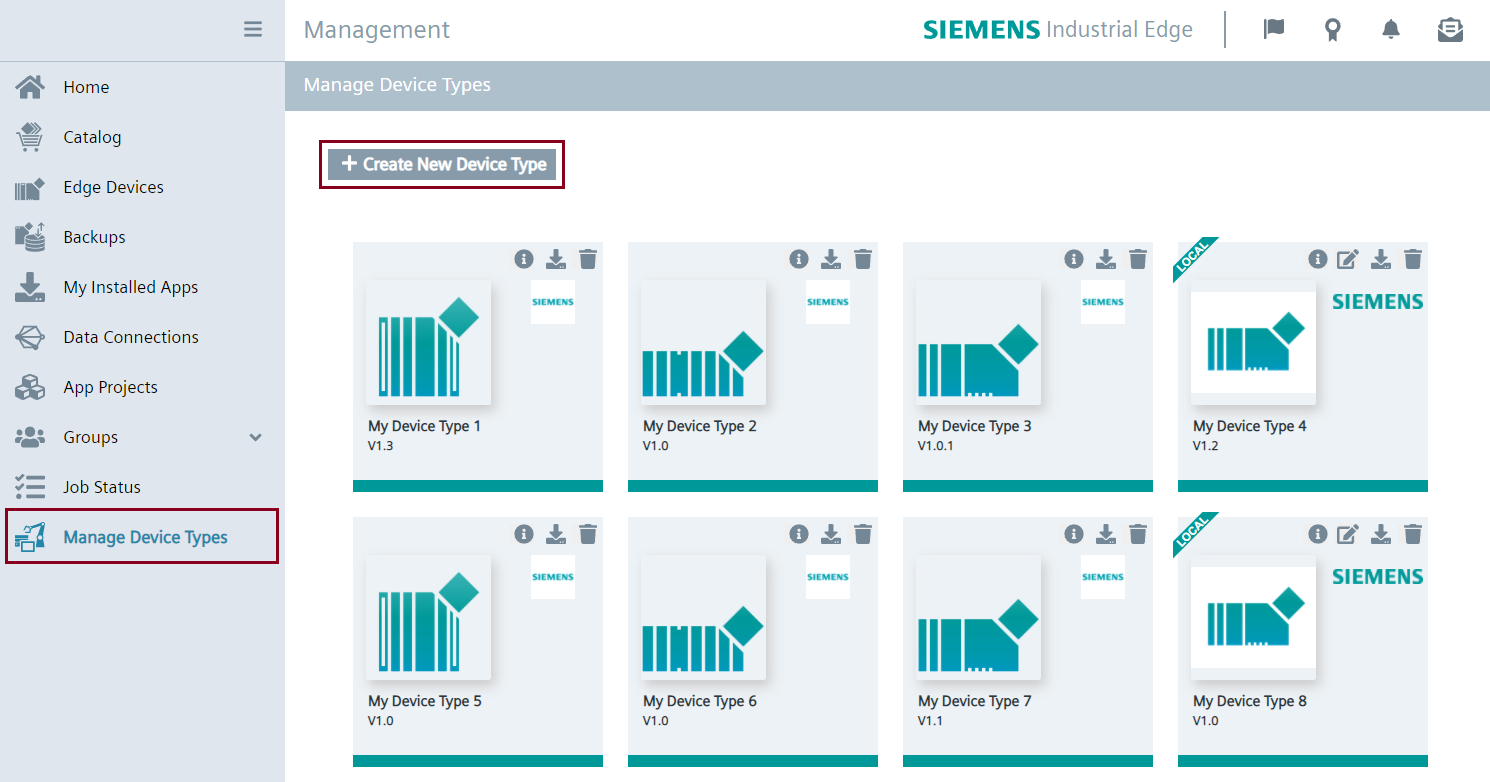Select My Device Type 7 thumbnail image
The image size is (1490, 782).
coord(979,617)
